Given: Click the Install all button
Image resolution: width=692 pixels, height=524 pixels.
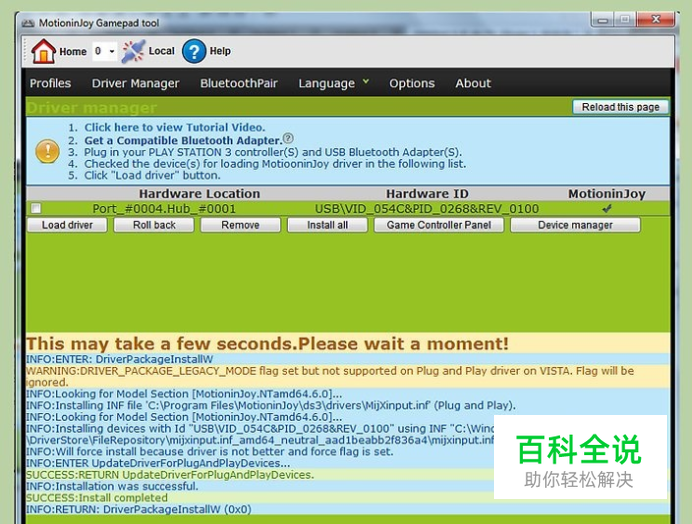Looking at the screenshot, I should 327,225.
